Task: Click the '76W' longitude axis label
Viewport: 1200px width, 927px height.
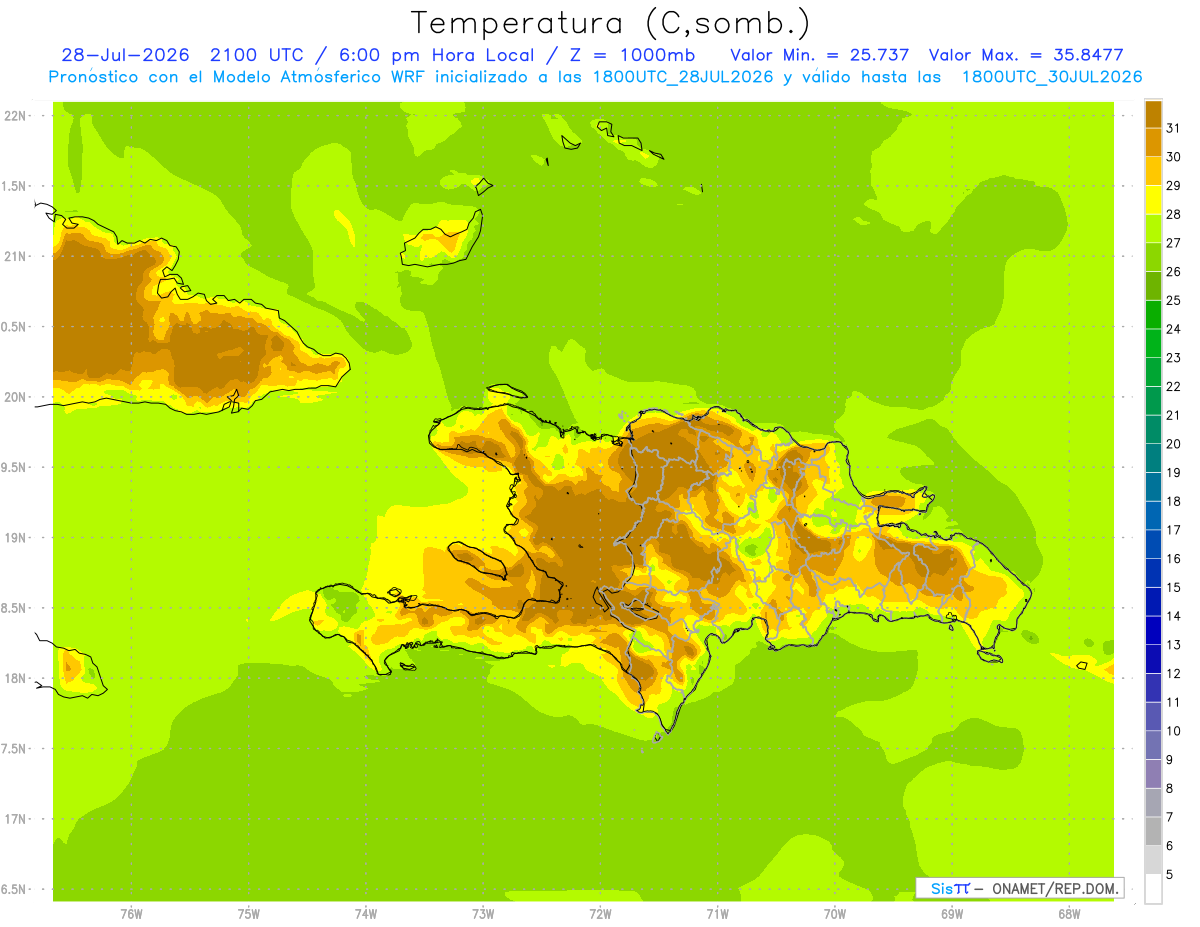Action: [x=131, y=914]
